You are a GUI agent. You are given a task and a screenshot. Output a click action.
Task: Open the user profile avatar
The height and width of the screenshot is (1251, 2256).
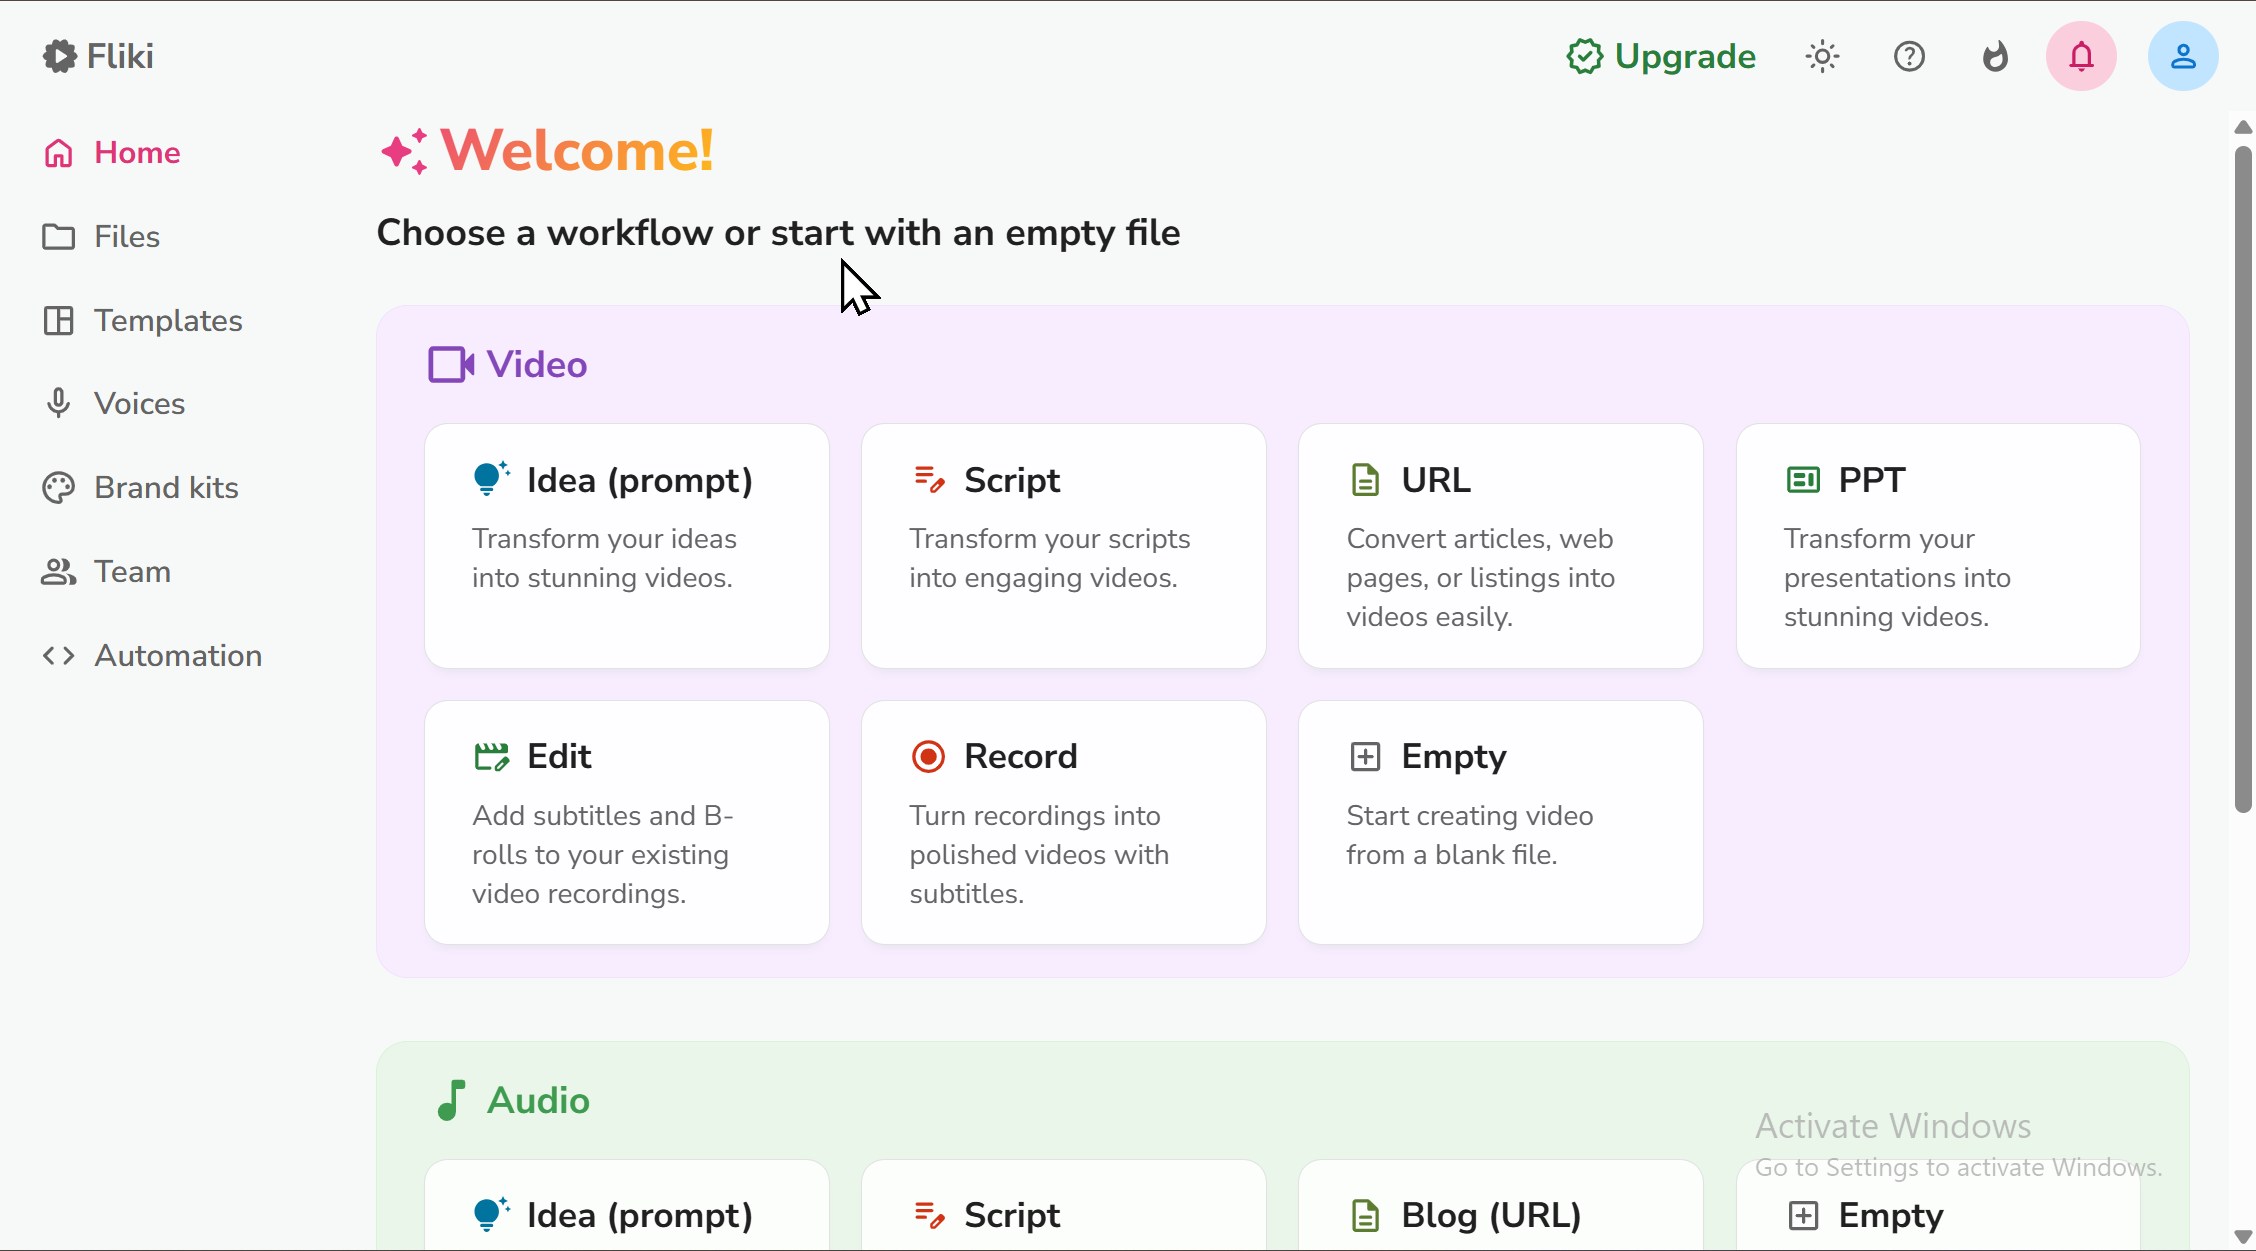2183,56
